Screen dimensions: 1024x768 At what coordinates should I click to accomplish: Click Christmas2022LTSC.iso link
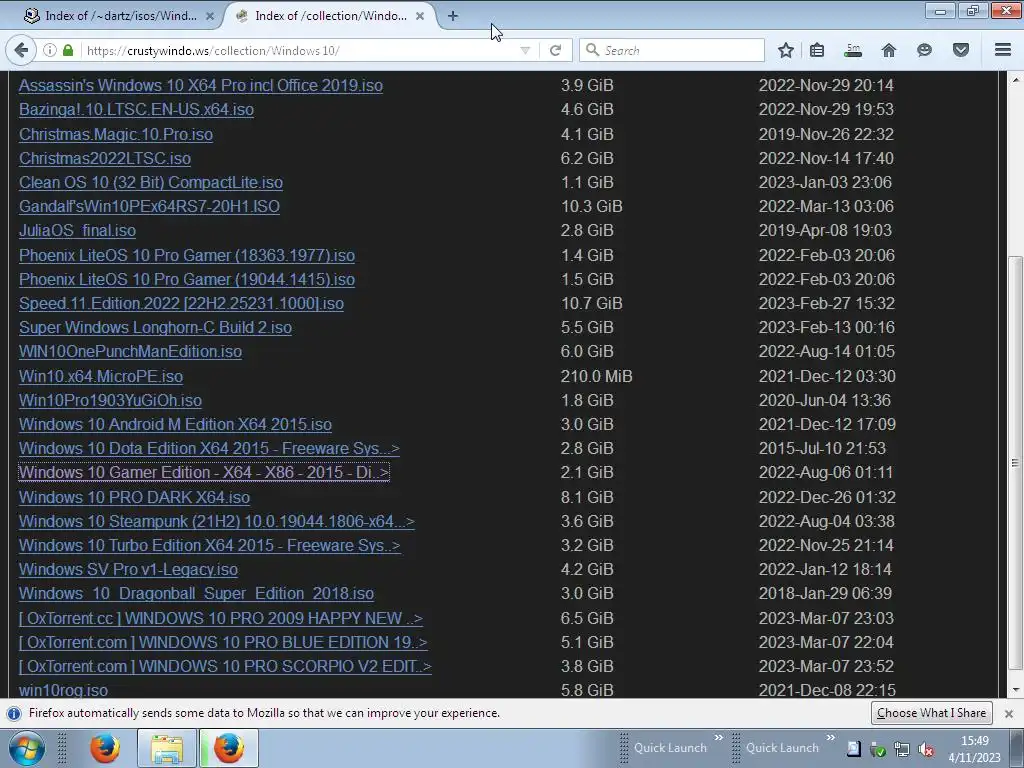point(104,159)
